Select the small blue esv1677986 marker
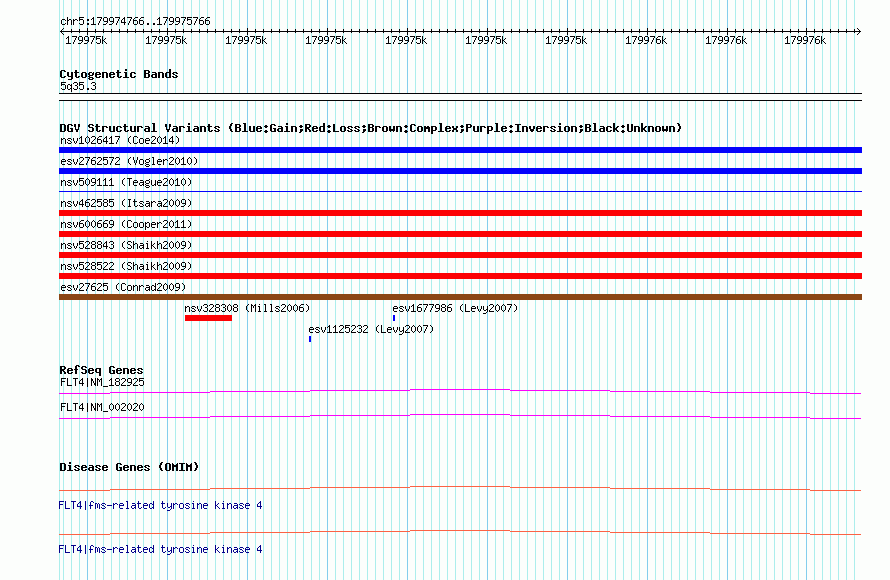Viewport: 890px width, 580px height. 394,318
